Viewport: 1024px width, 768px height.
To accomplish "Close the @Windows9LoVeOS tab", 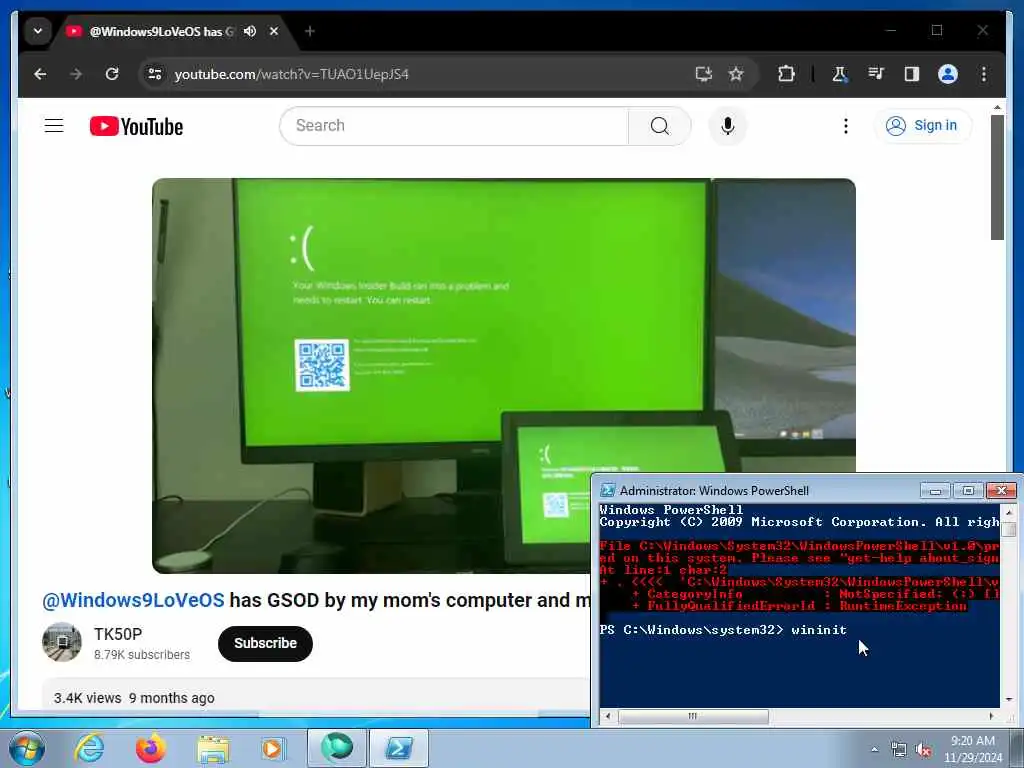I will (x=274, y=31).
